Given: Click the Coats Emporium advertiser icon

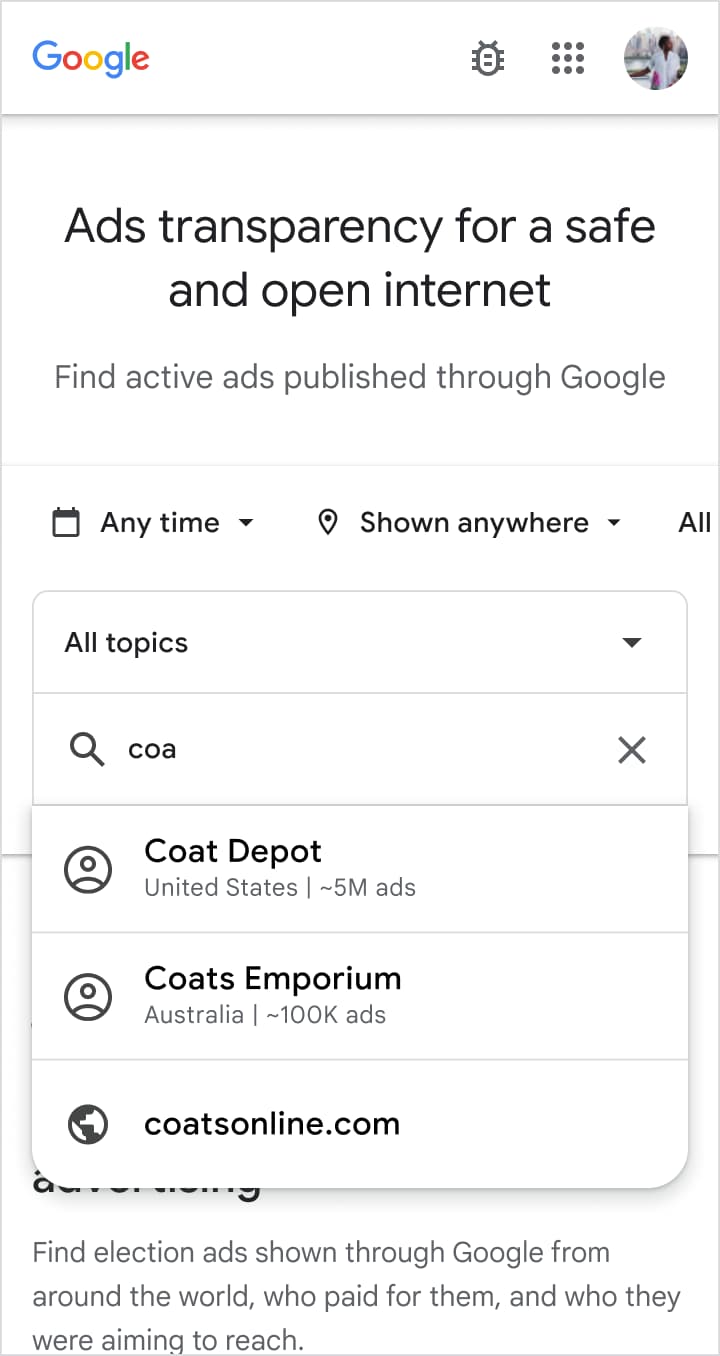Looking at the screenshot, I should click(88, 996).
